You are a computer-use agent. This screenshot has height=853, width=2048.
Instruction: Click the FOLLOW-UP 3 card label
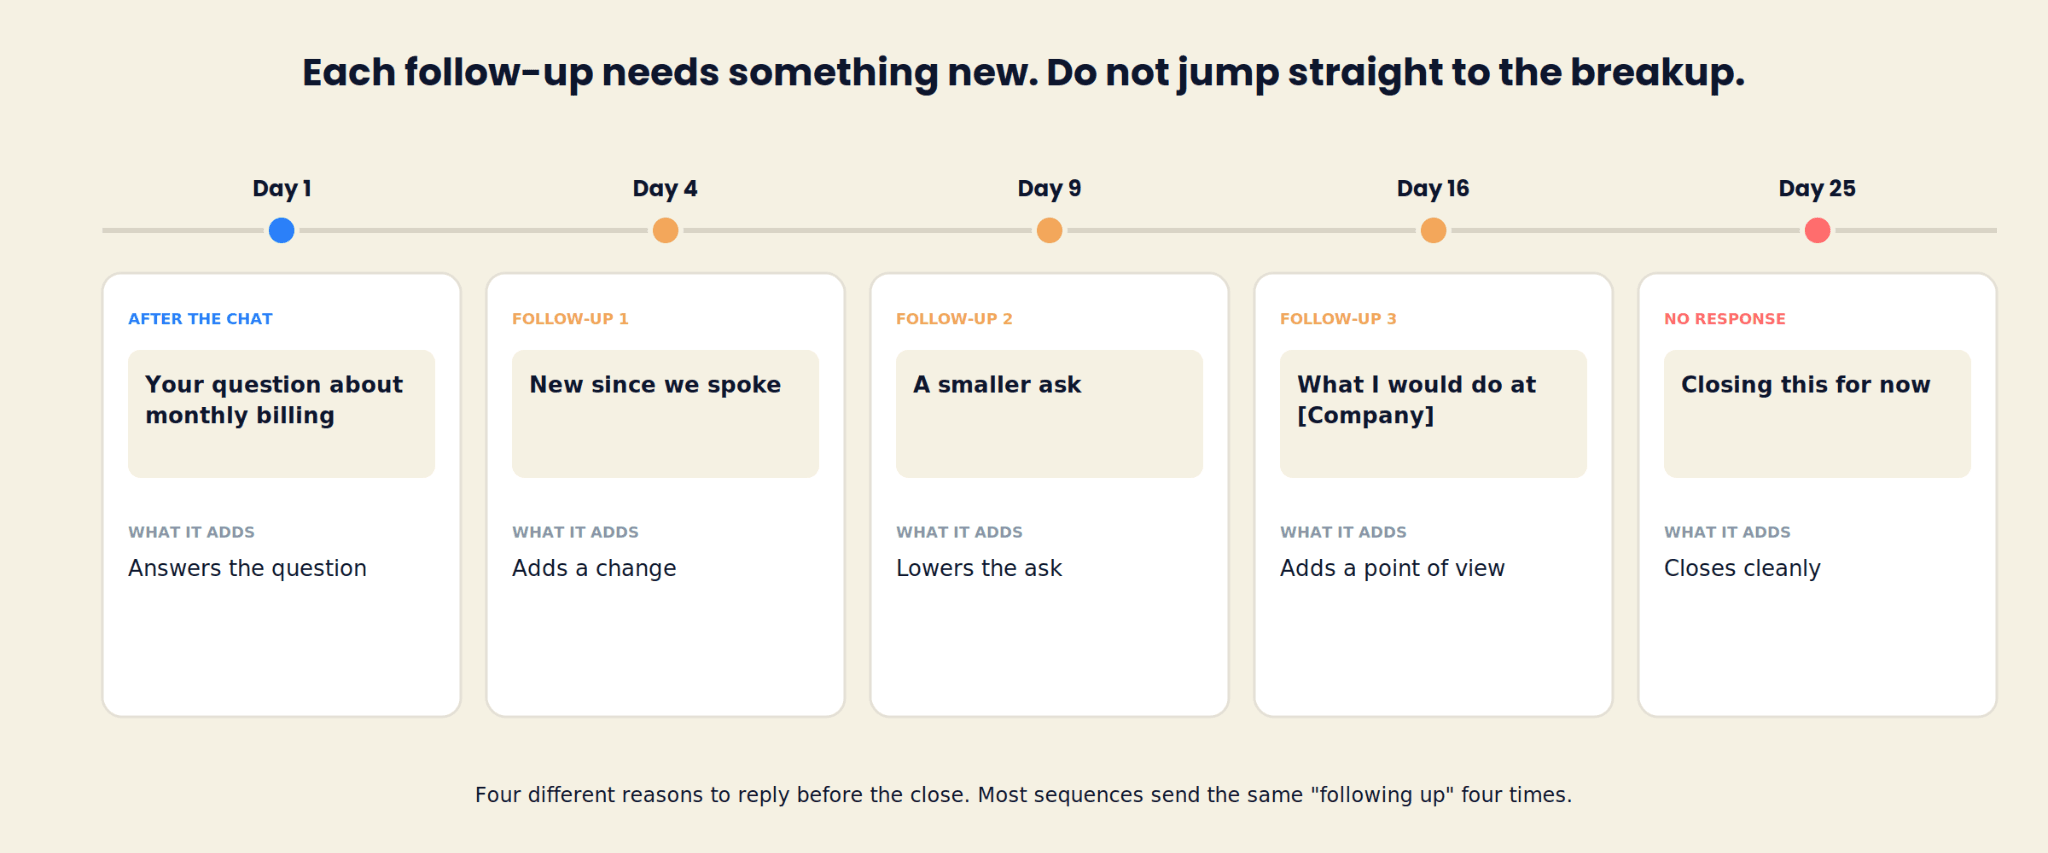tap(1338, 319)
